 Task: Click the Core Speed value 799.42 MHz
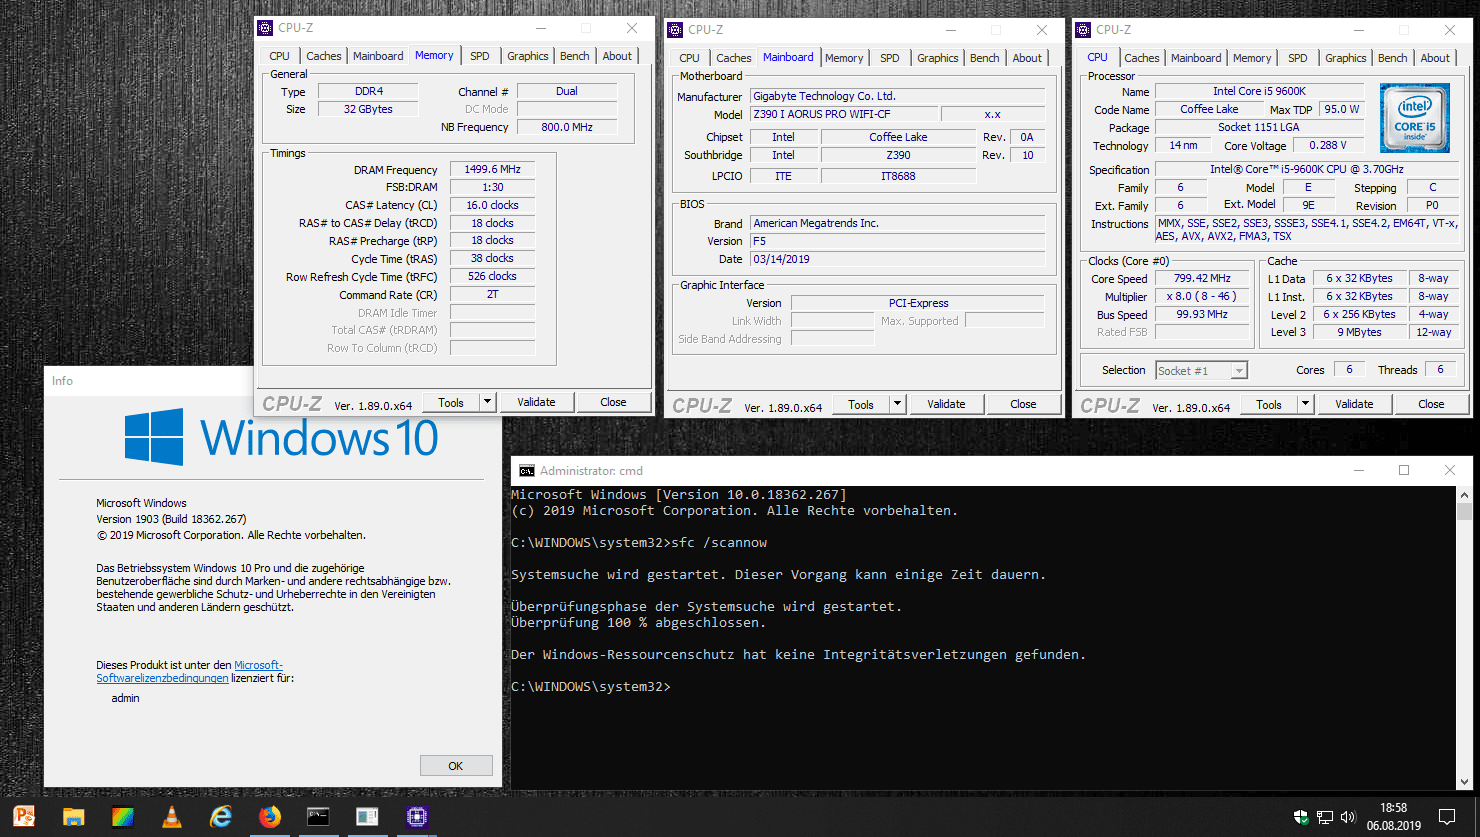[1202, 278]
